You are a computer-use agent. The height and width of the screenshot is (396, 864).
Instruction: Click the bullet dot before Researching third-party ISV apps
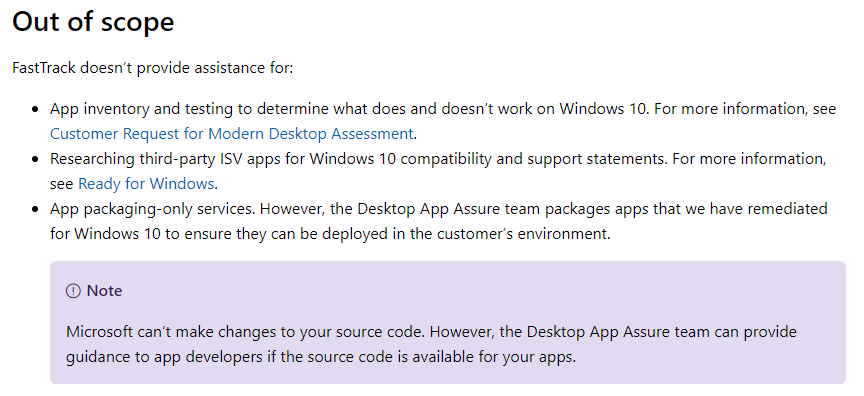pyautogui.click(x=36, y=160)
